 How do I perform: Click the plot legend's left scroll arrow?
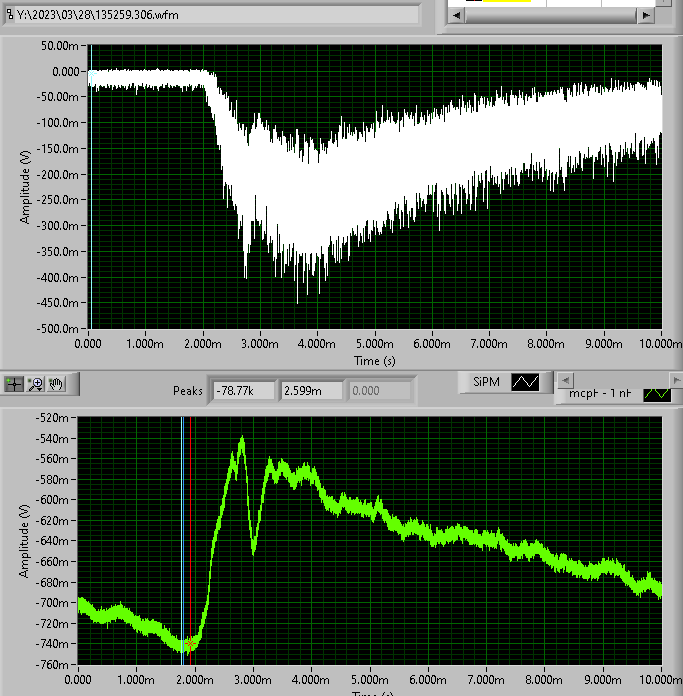coord(565,380)
